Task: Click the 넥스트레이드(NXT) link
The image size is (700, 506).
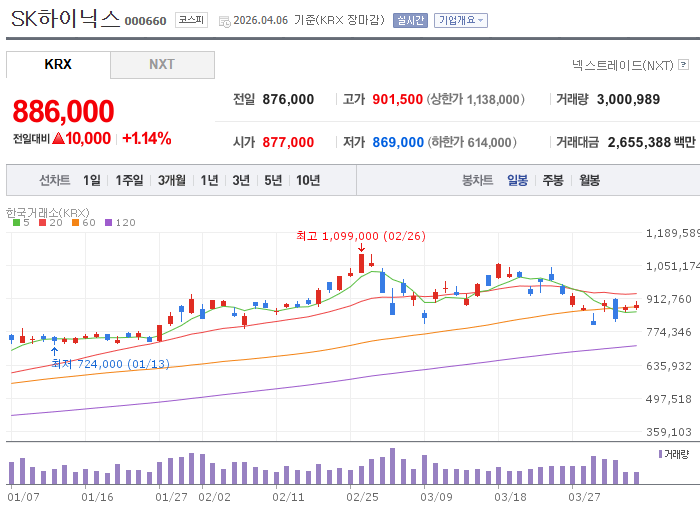Action: [x=623, y=65]
